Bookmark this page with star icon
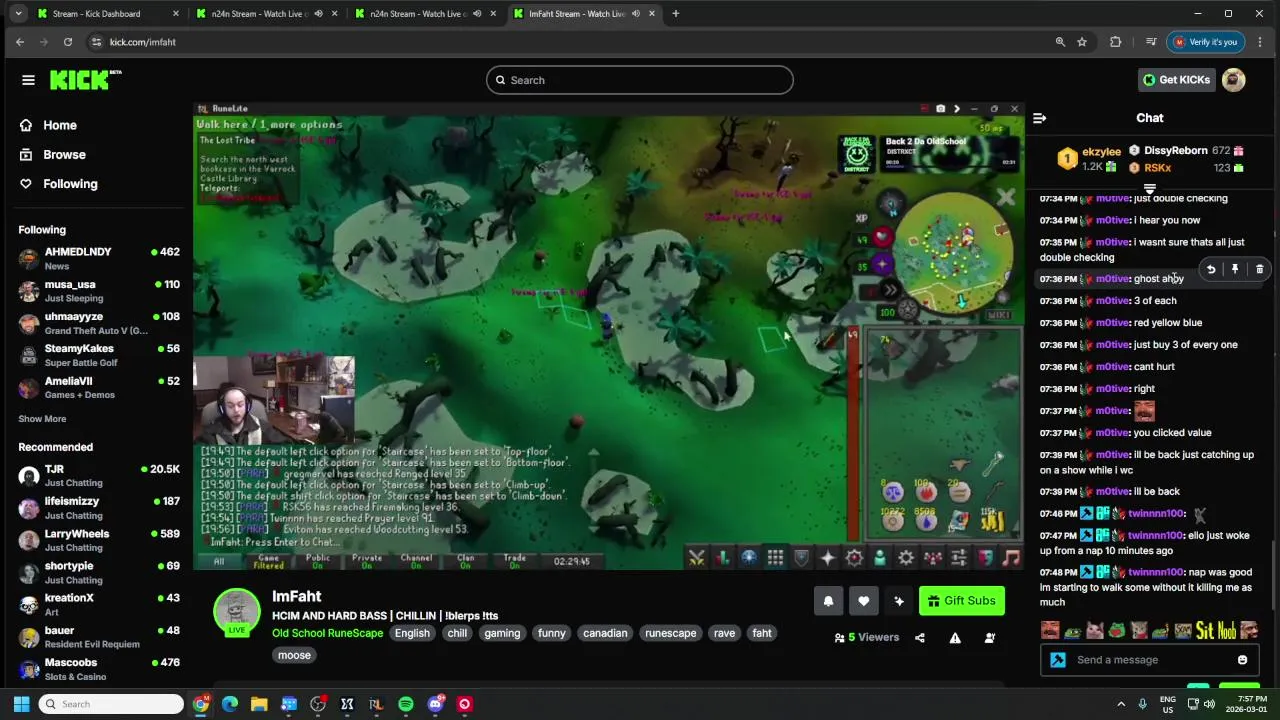Screen dimensions: 1280x720 point(1082,42)
